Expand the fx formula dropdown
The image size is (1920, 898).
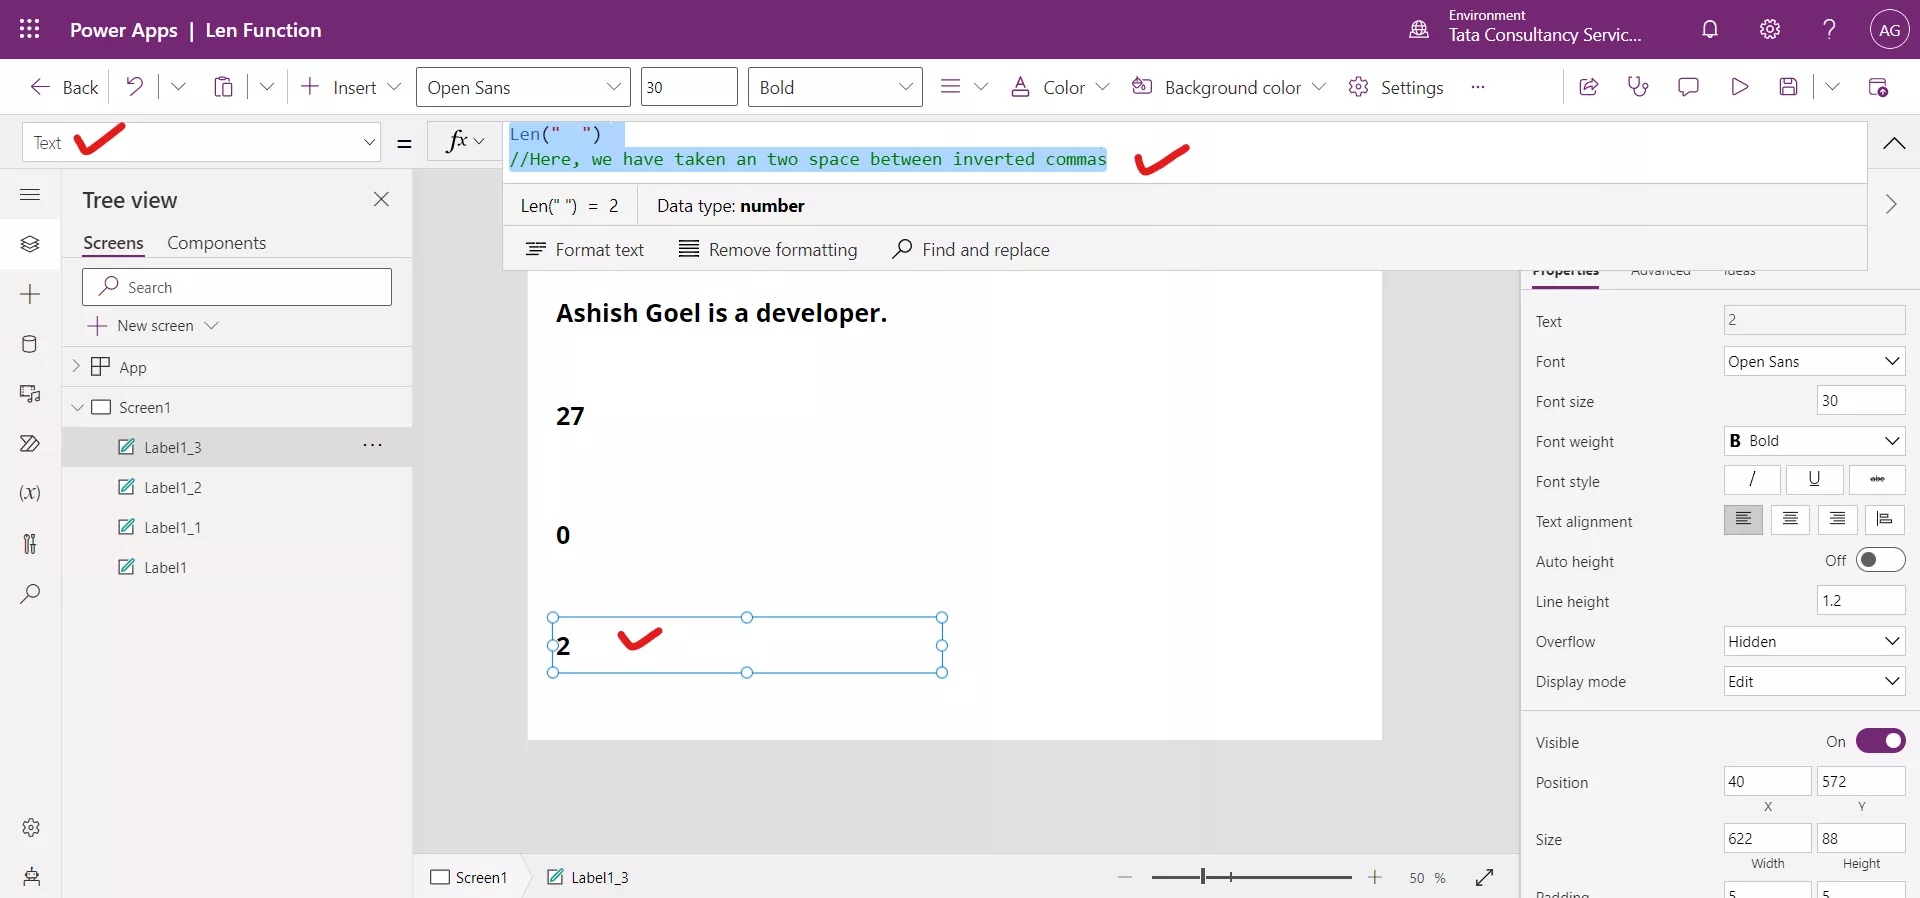pos(479,142)
